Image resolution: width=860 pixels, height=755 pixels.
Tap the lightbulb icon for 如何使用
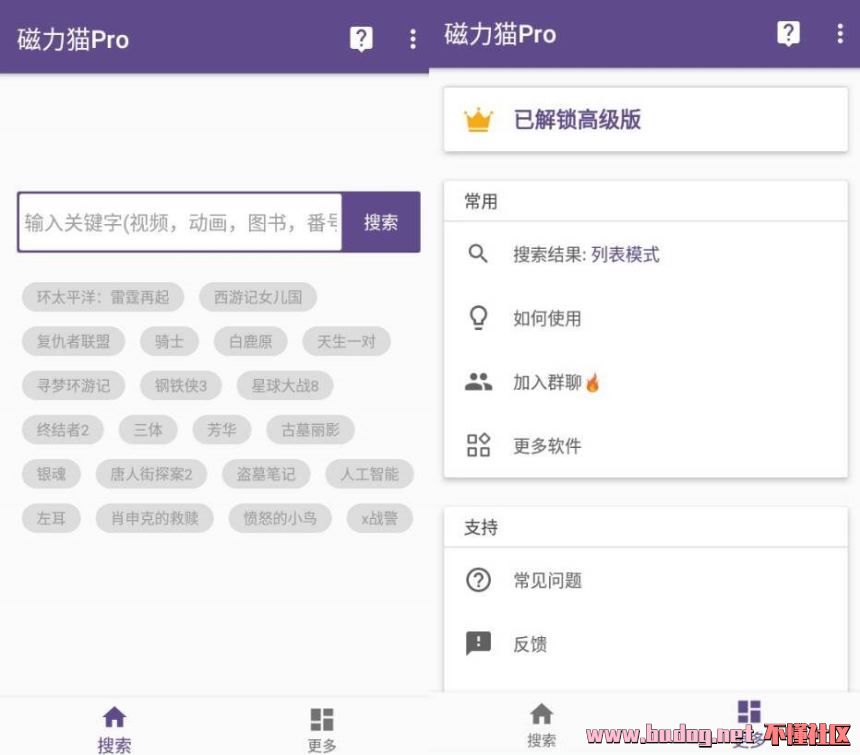pos(479,318)
